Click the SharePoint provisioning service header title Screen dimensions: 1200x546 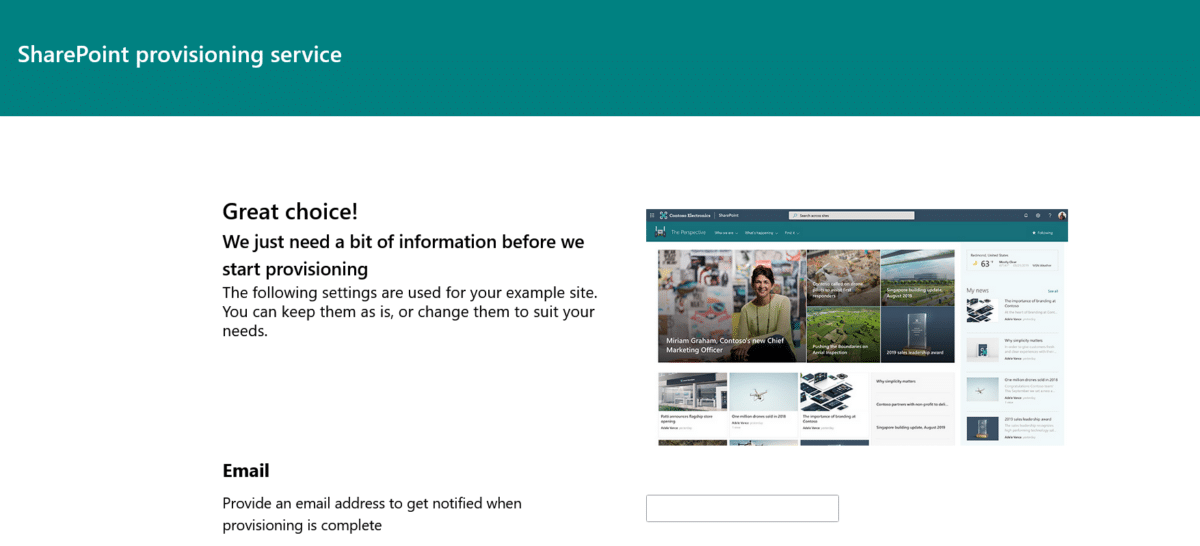(x=179, y=54)
